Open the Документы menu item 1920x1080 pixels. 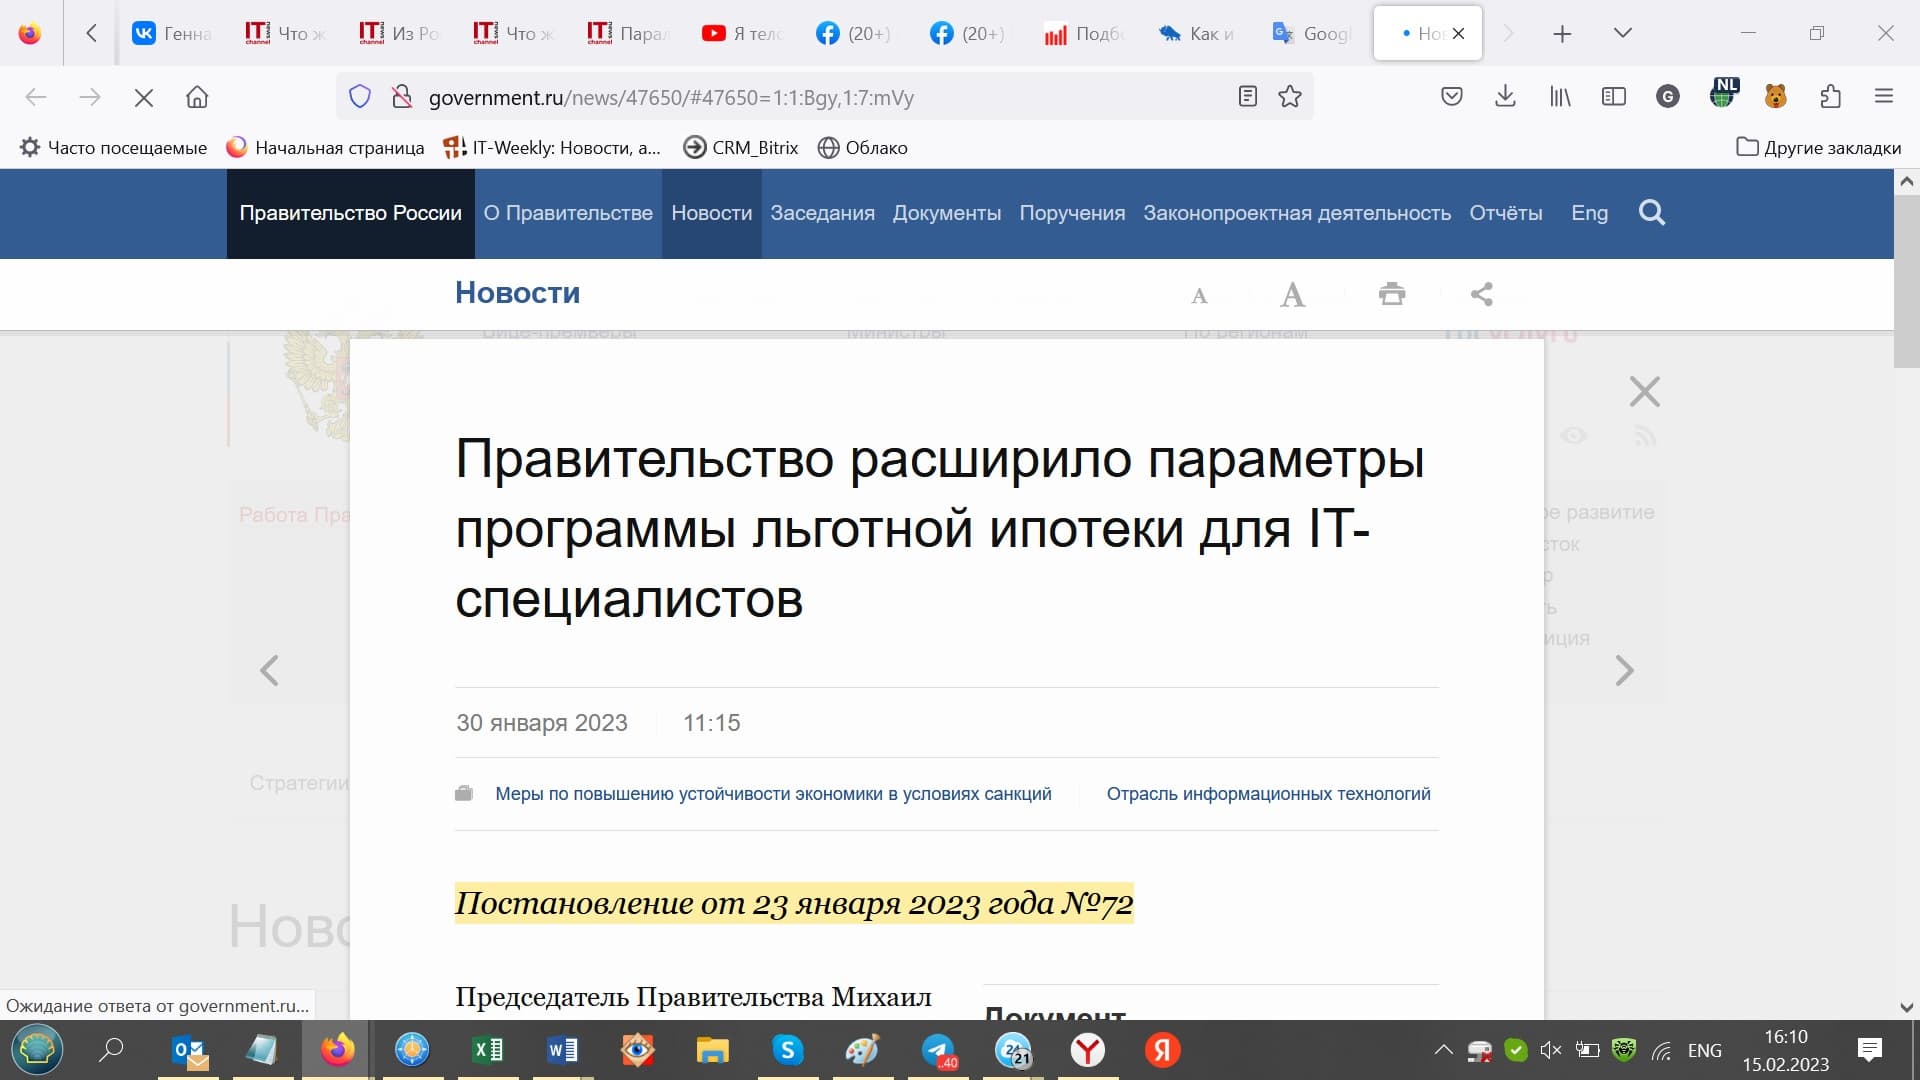[946, 213]
